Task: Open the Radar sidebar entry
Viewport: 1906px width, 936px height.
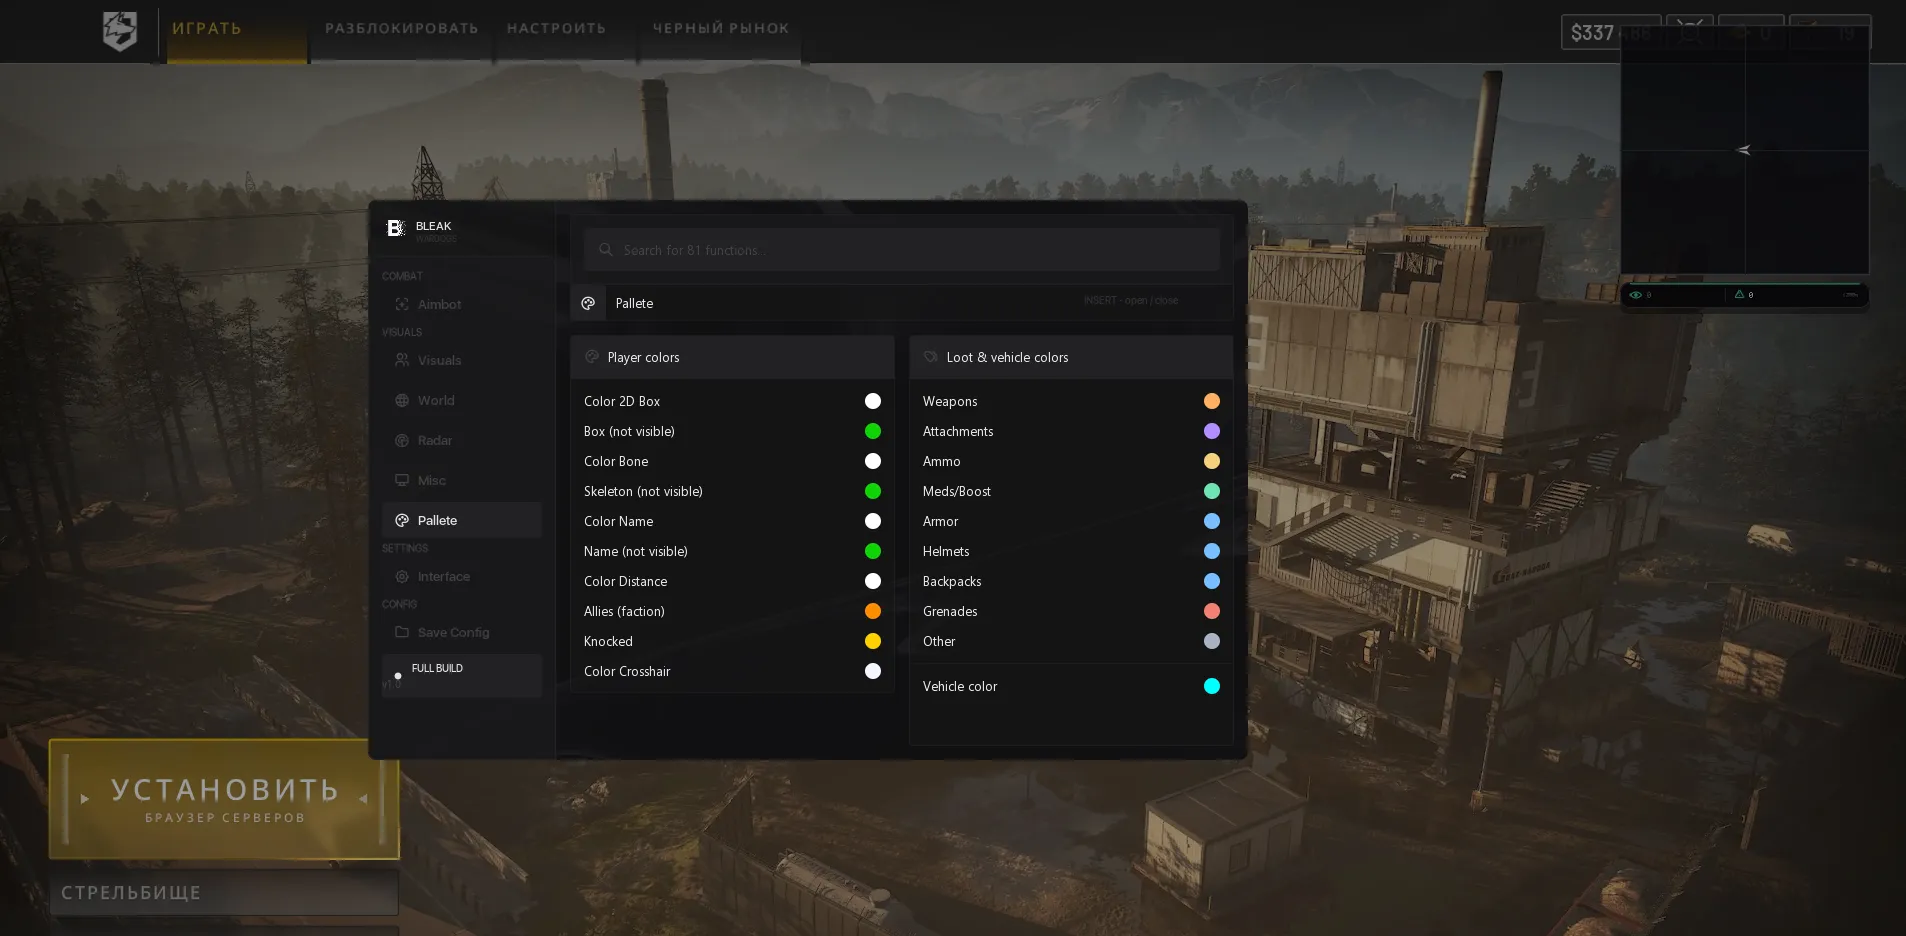Action: [x=461, y=440]
